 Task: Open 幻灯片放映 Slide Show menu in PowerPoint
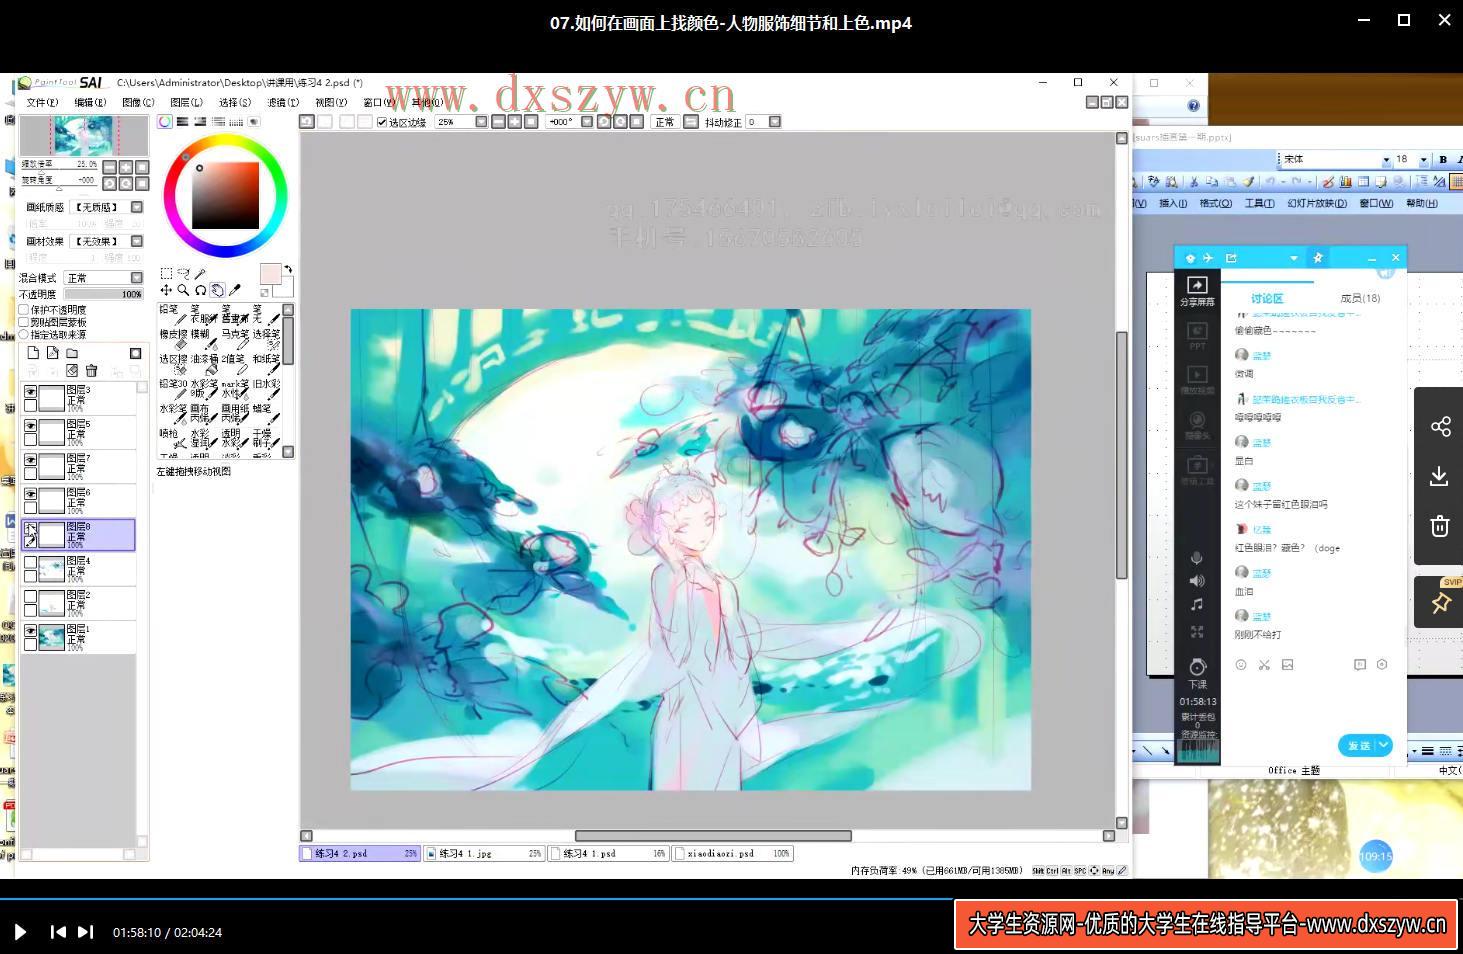[x=1317, y=203]
